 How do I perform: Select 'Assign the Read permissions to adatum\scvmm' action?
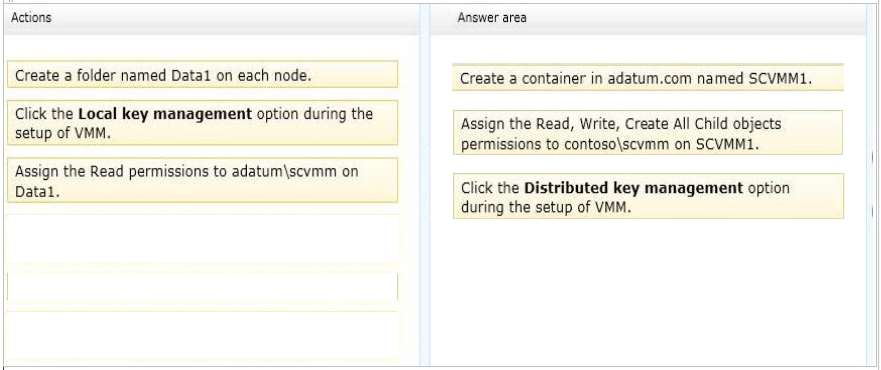pos(202,180)
